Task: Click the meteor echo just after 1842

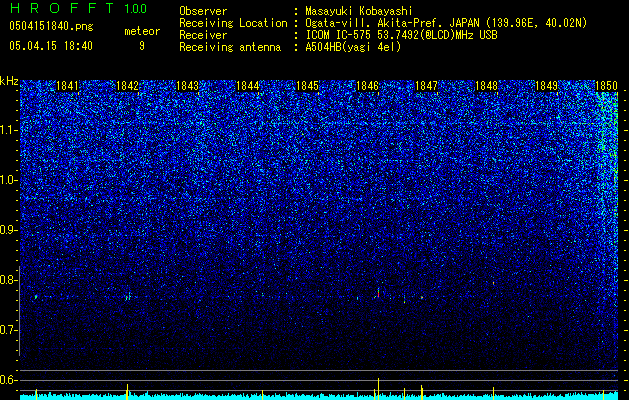Action: 128,298
